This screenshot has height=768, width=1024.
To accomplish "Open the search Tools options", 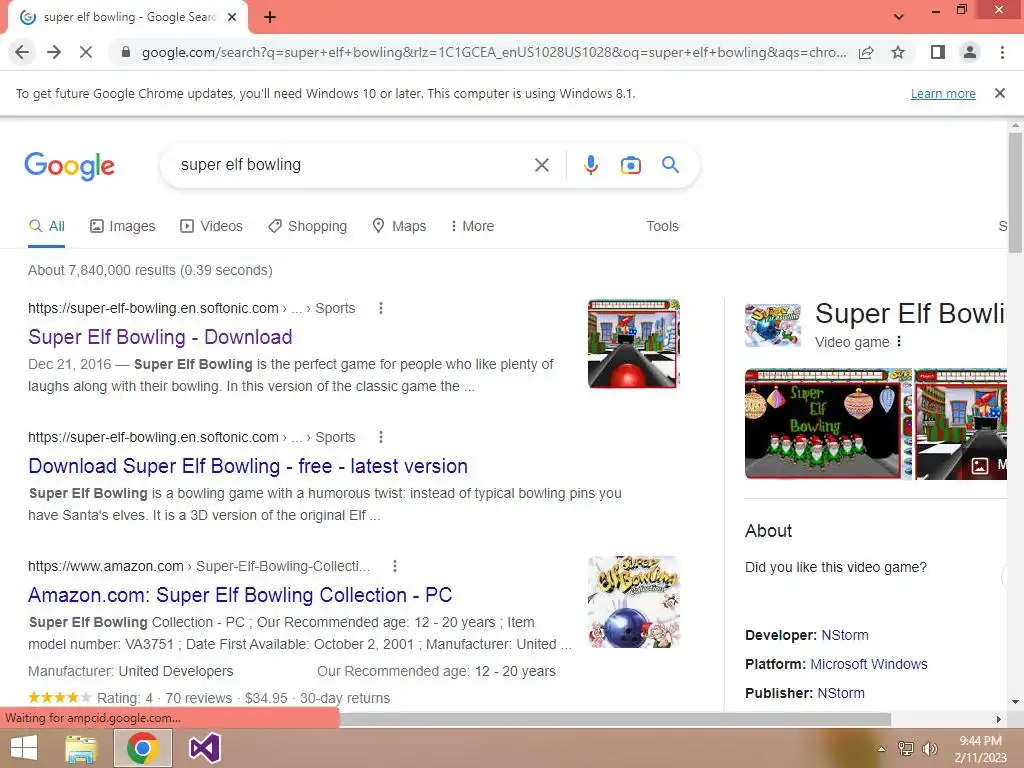I will pyautogui.click(x=662, y=226).
